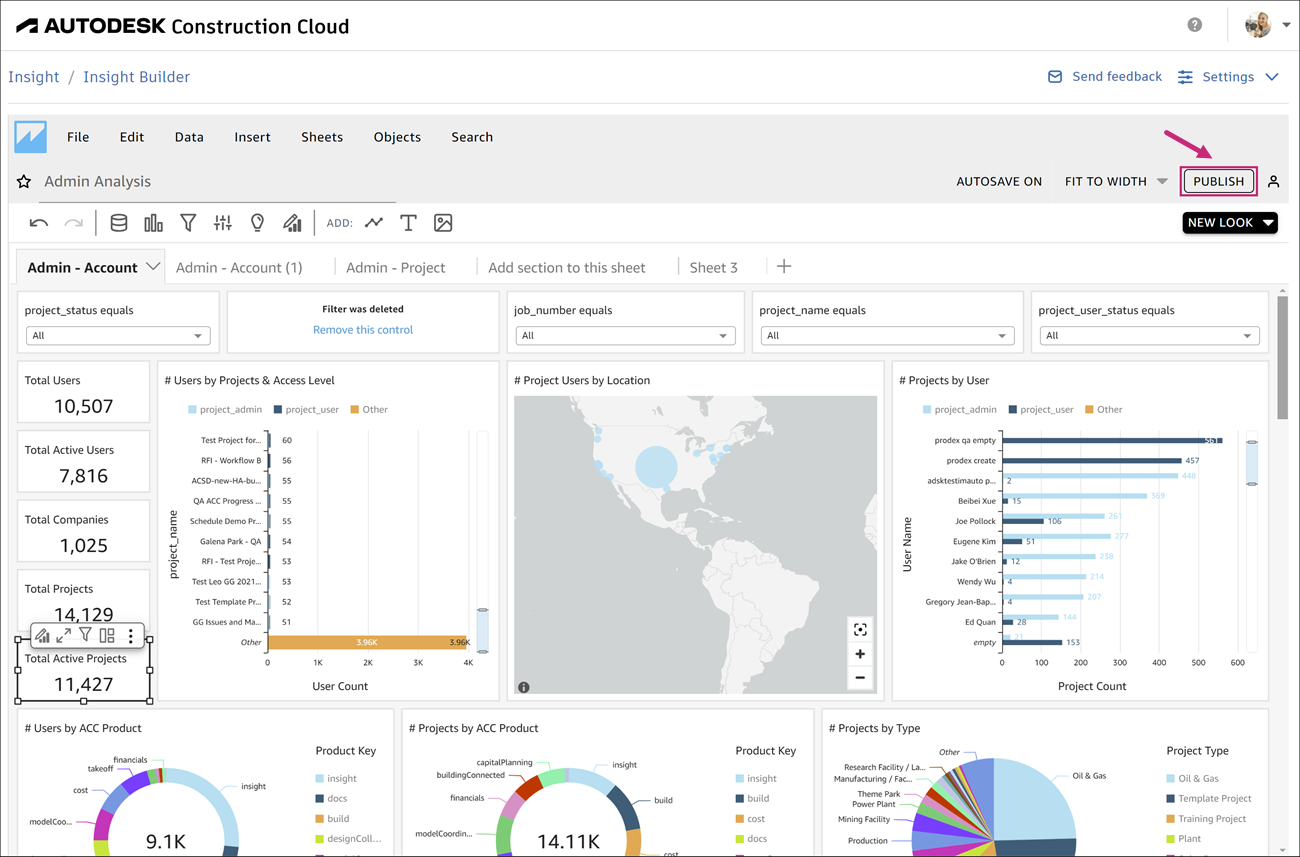Open the Insert menu
The image size is (1300, 857).
(252, 137)
